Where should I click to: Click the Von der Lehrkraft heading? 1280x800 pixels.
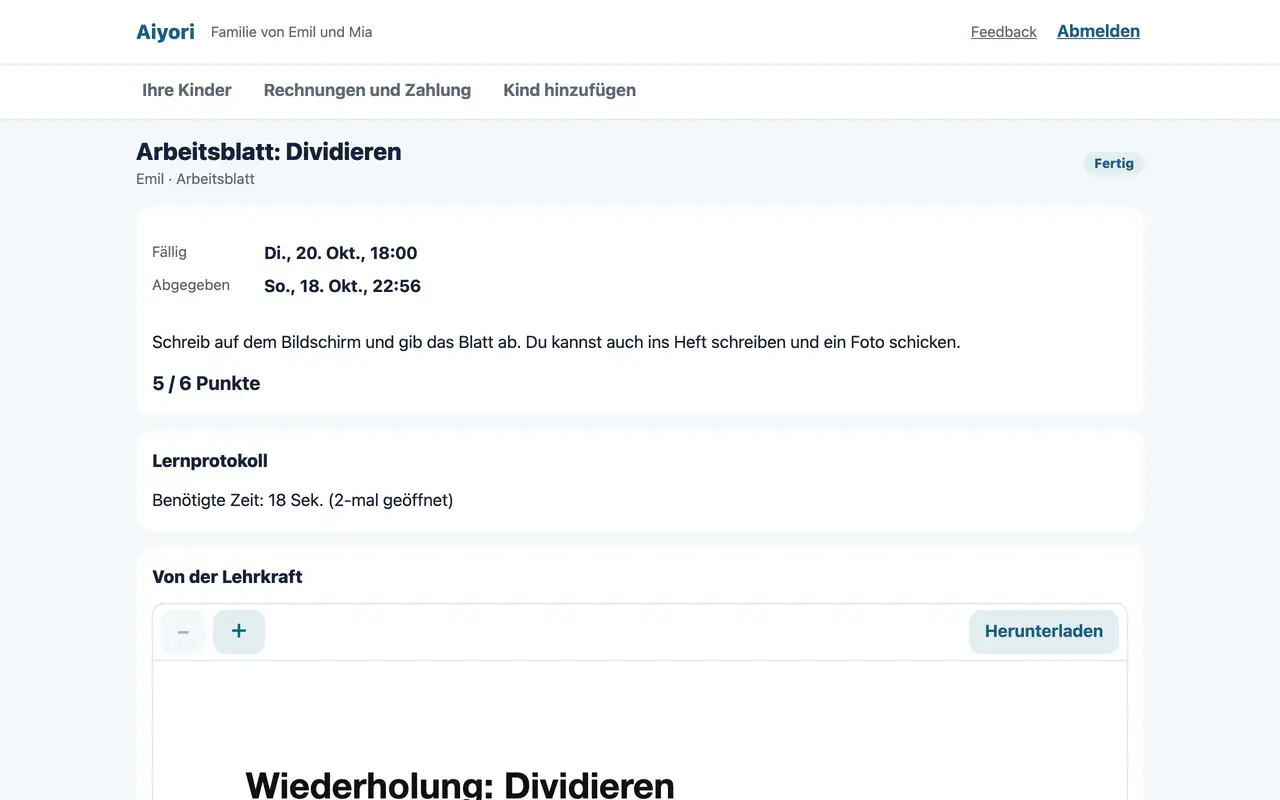point(227,577)
